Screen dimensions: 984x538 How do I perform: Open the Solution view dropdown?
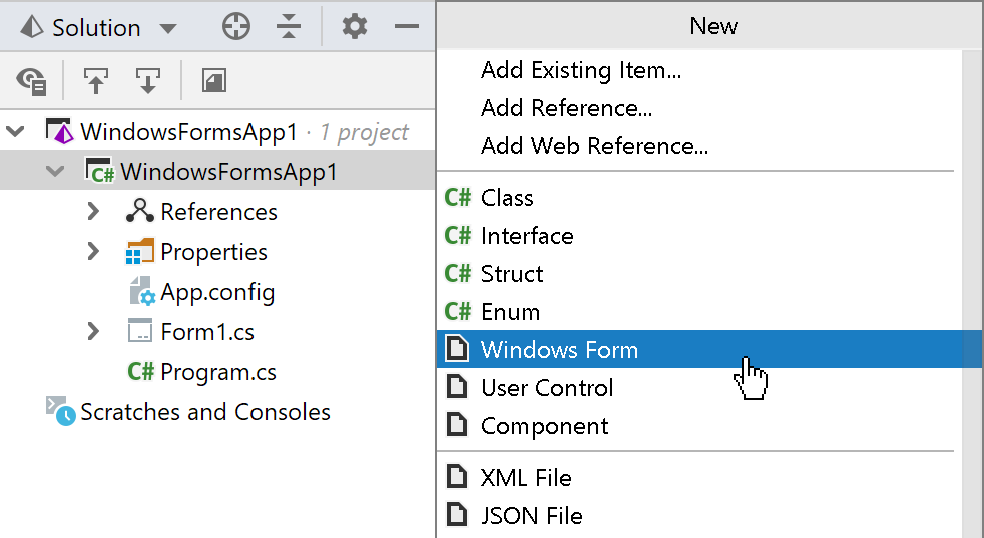pyautogui.click(x=99, y=28)
